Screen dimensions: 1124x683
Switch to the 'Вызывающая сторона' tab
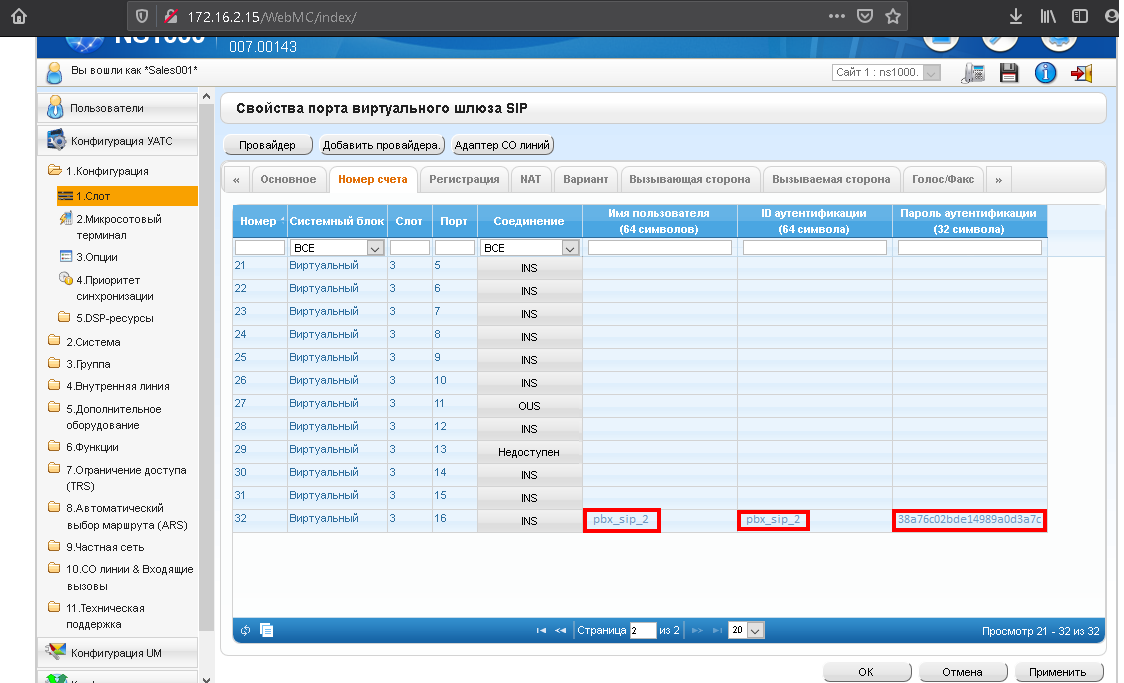click(x=689, y=179)
